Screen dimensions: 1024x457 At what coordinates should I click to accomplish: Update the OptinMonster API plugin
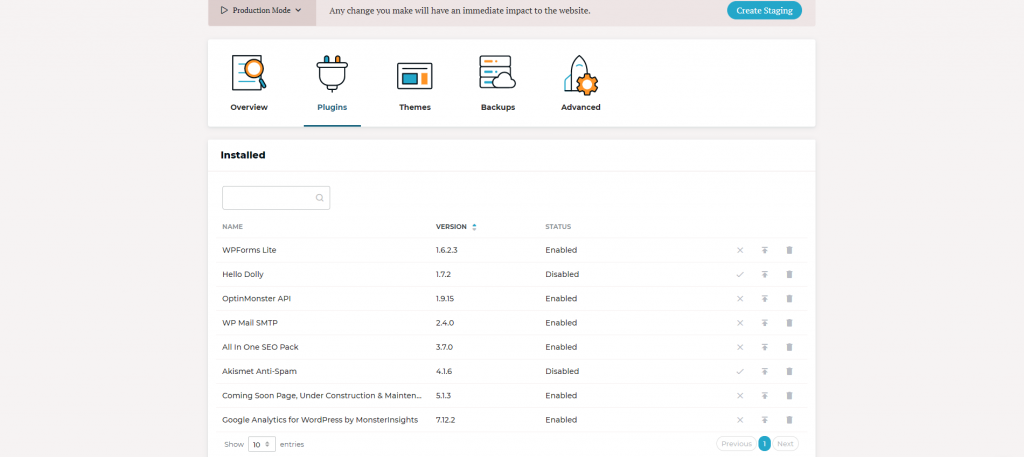click(x=764, y=298)
